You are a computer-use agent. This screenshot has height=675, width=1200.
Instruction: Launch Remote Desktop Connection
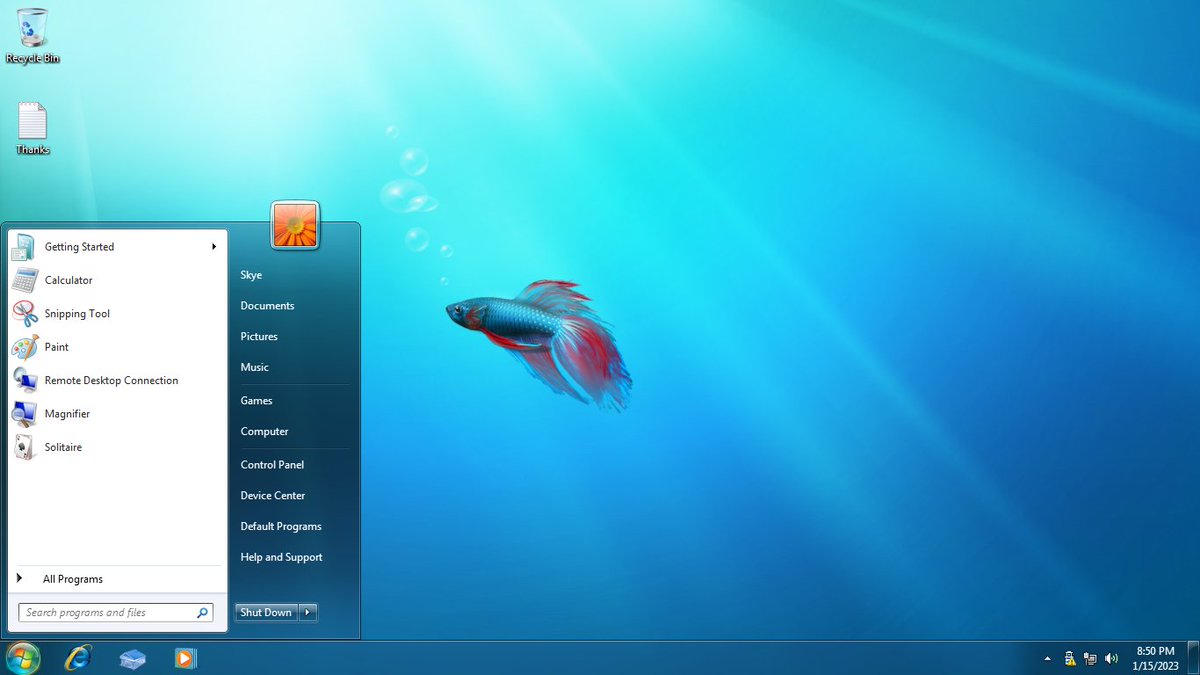click(x=111, y=380)
